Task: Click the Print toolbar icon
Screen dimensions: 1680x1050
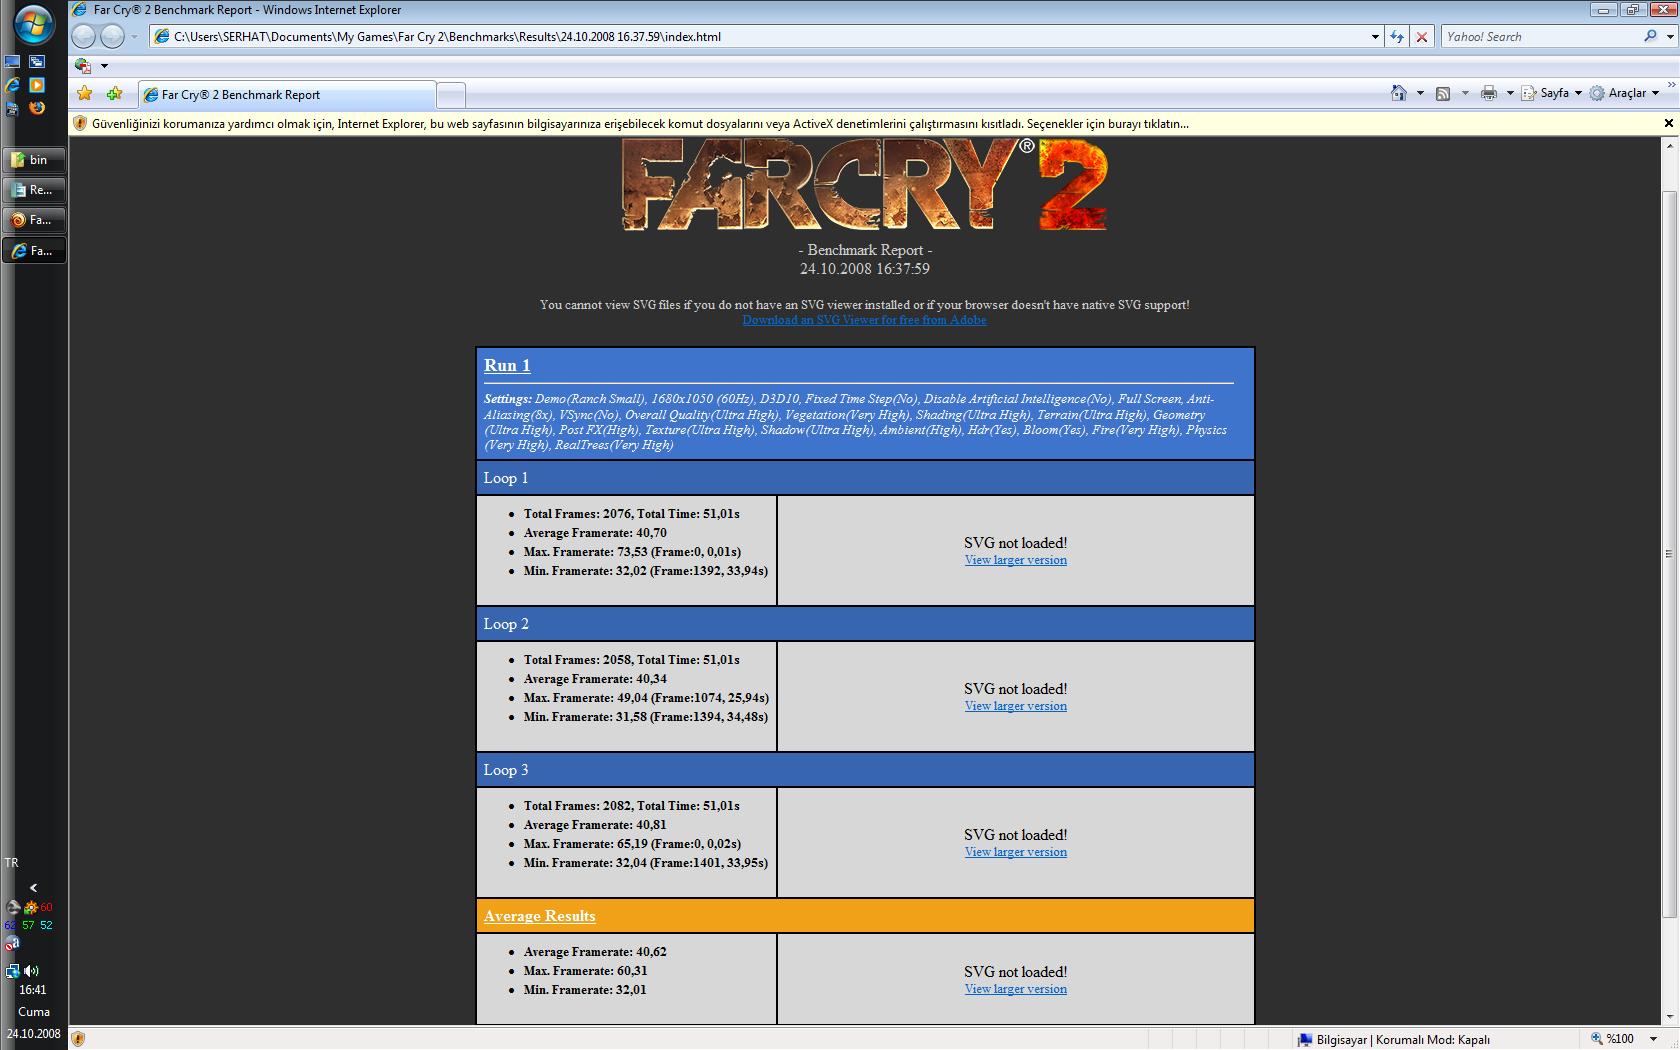Action: [1489, 93]
